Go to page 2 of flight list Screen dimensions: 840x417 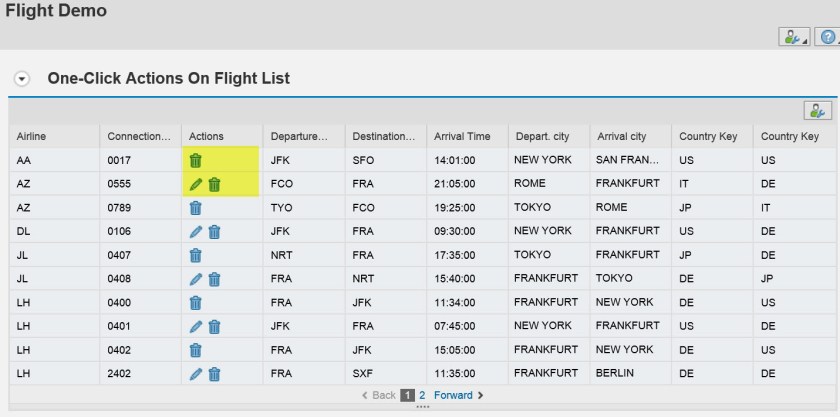pos(422,396)
